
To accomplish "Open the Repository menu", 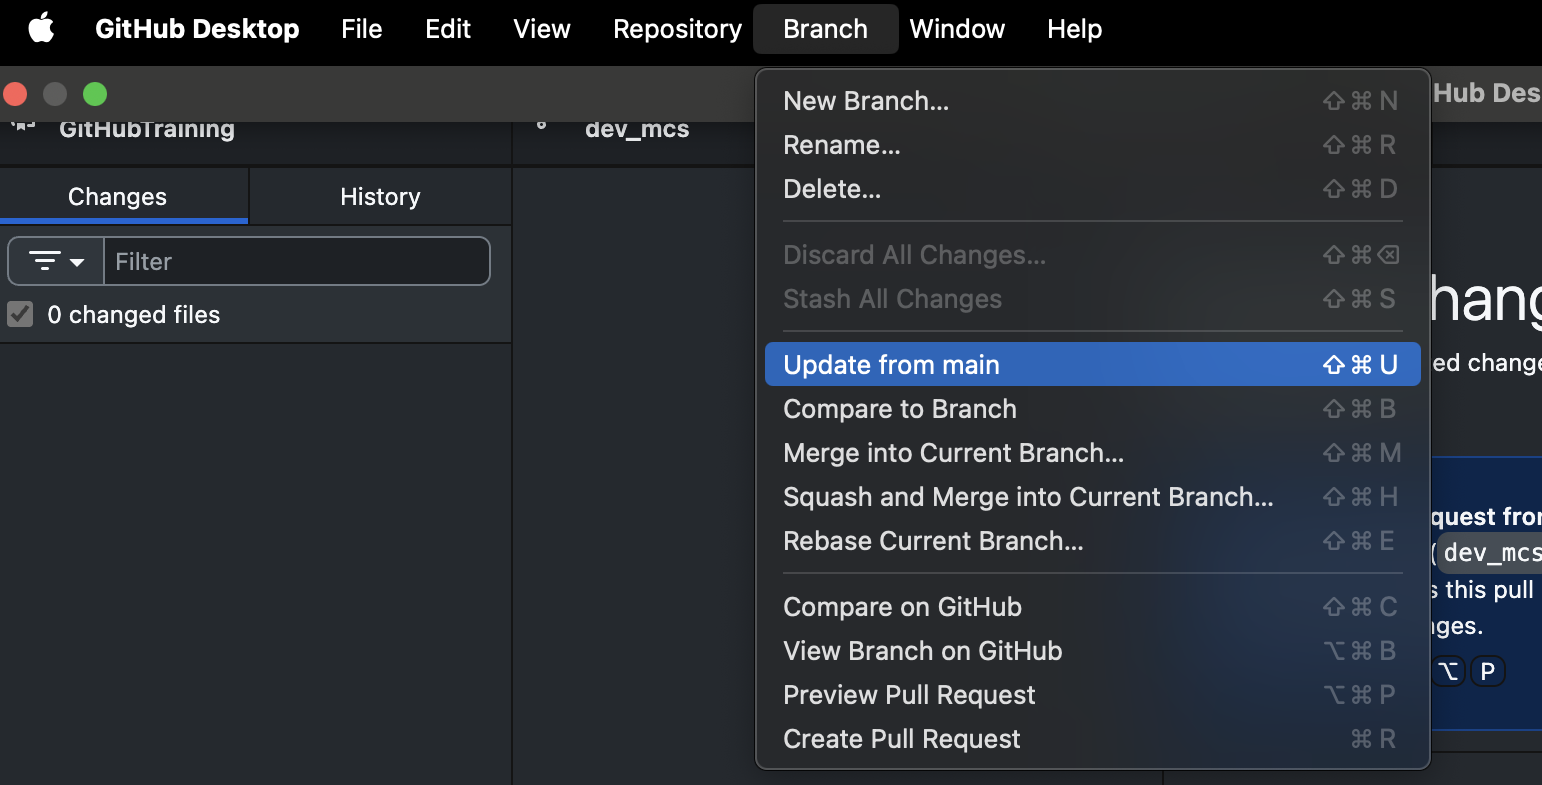I will coord(677,29).
